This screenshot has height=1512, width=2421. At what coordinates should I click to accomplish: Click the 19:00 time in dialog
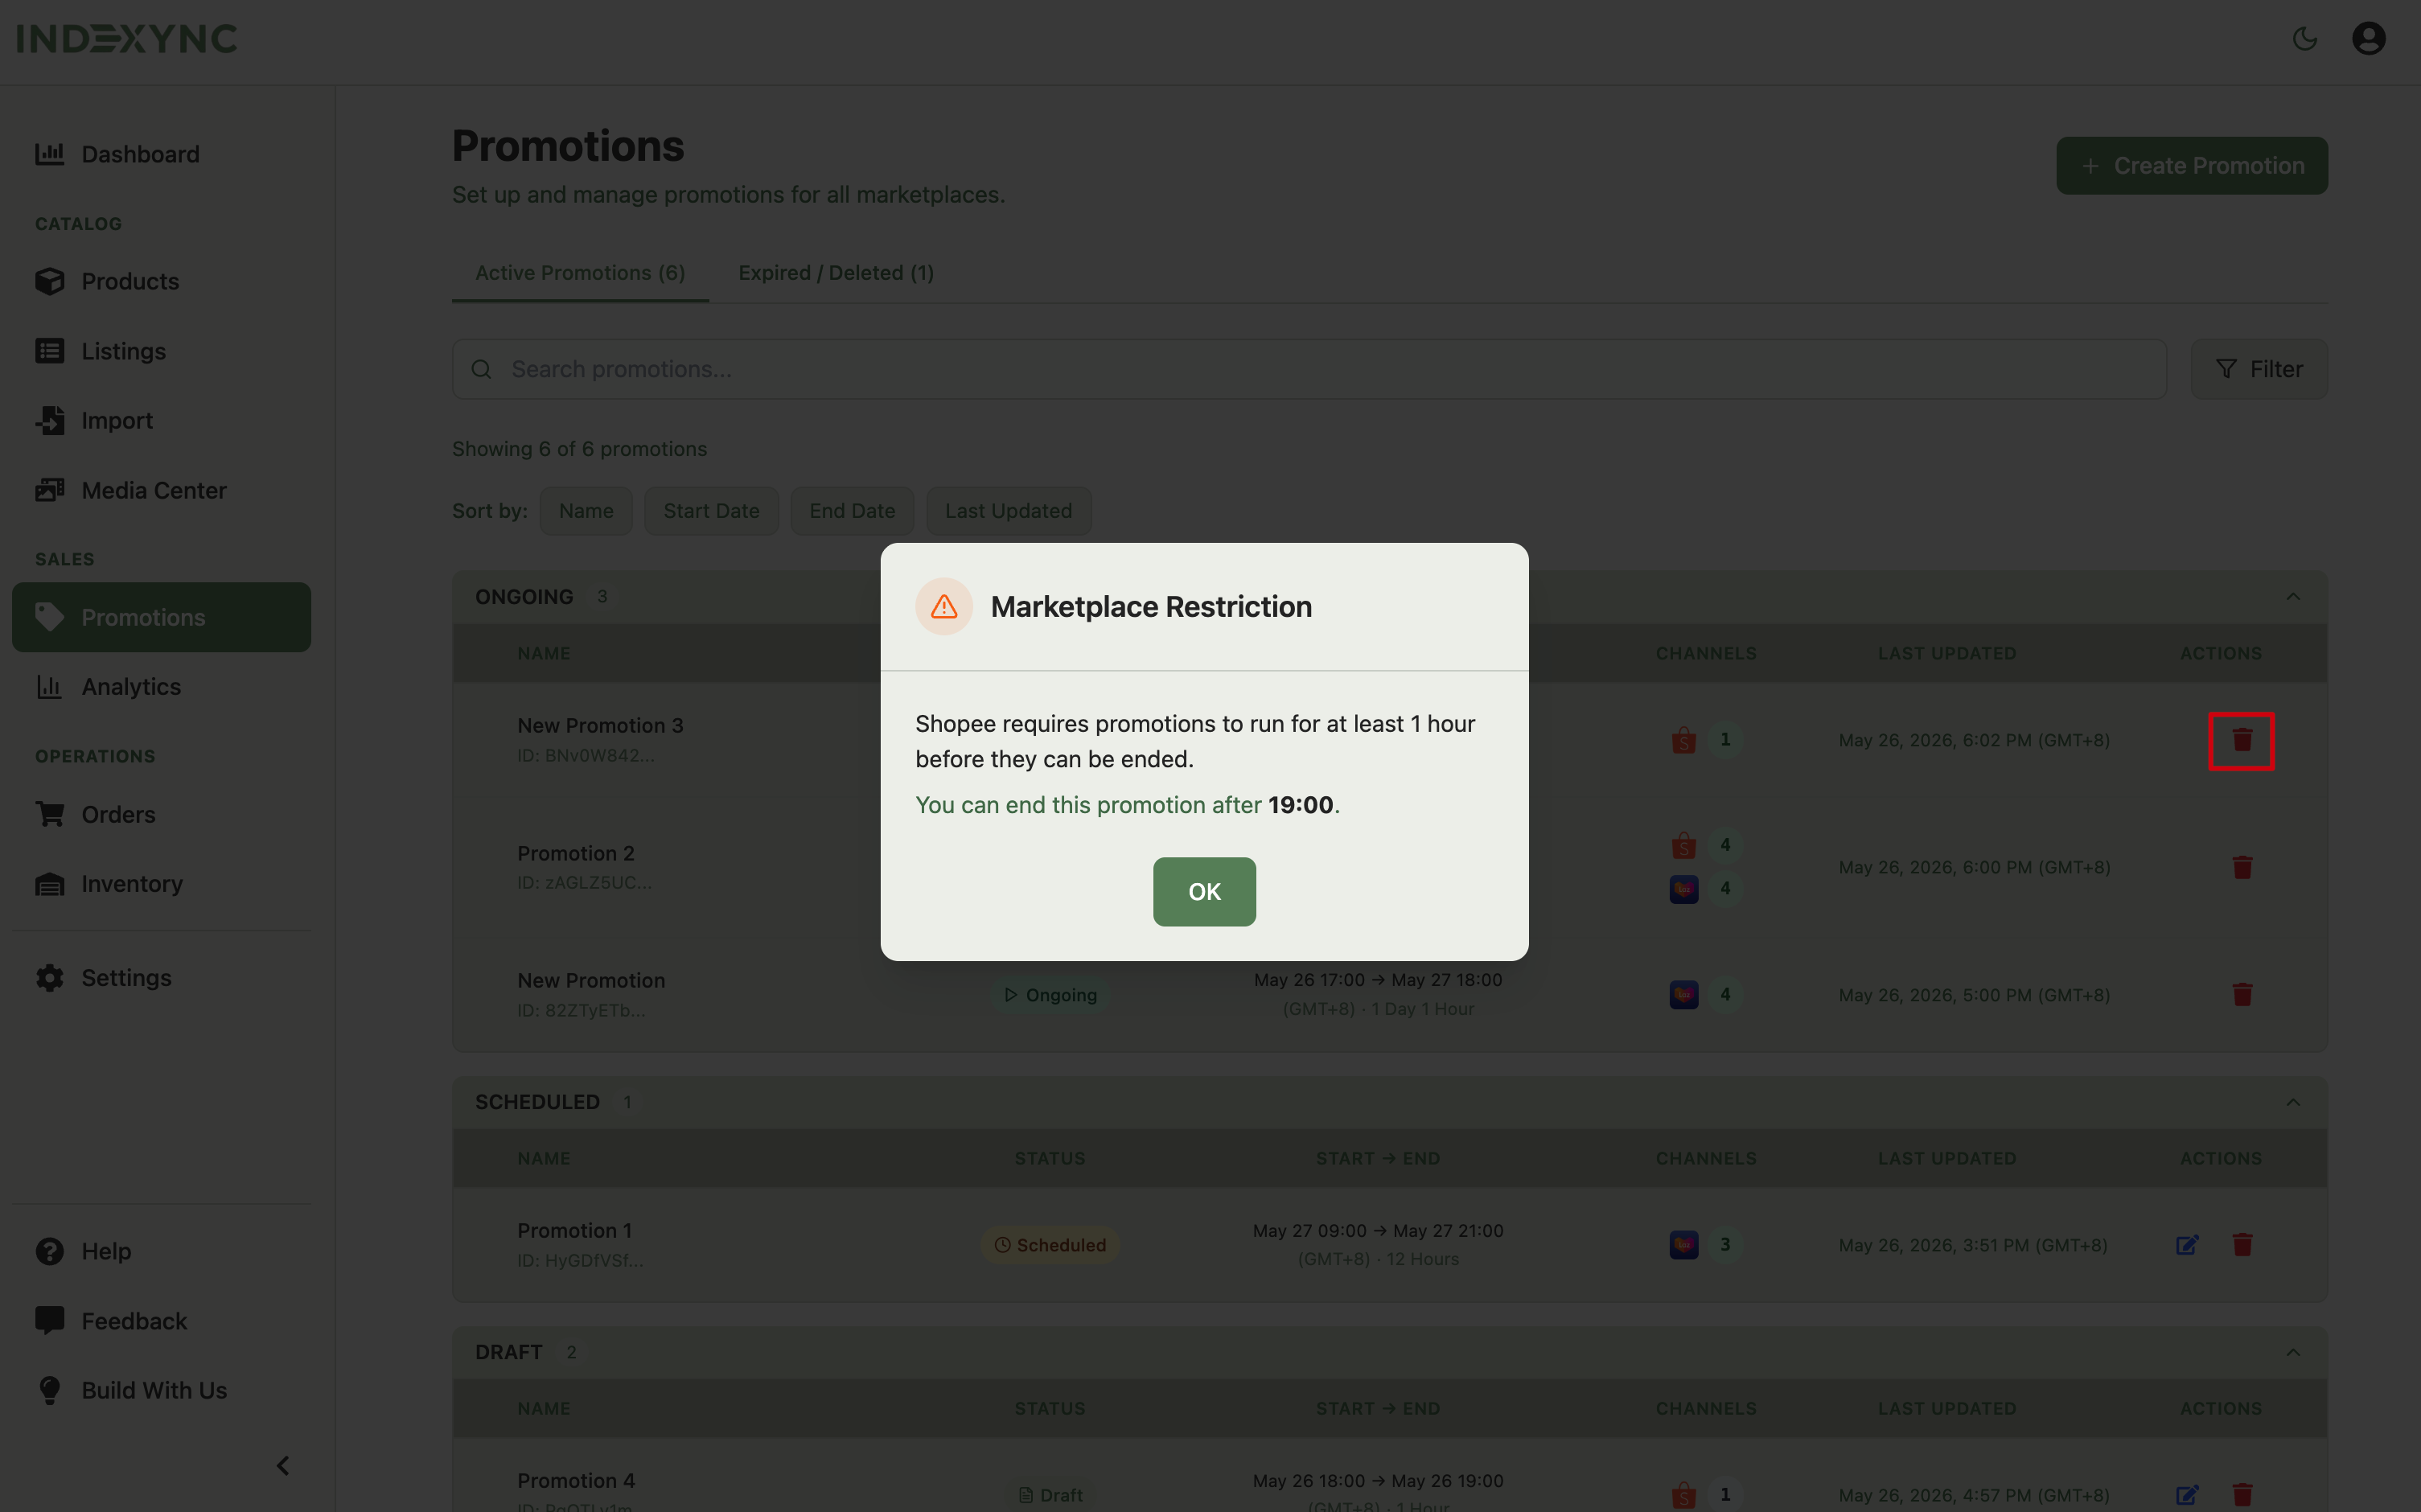[x=1300, y=804]
